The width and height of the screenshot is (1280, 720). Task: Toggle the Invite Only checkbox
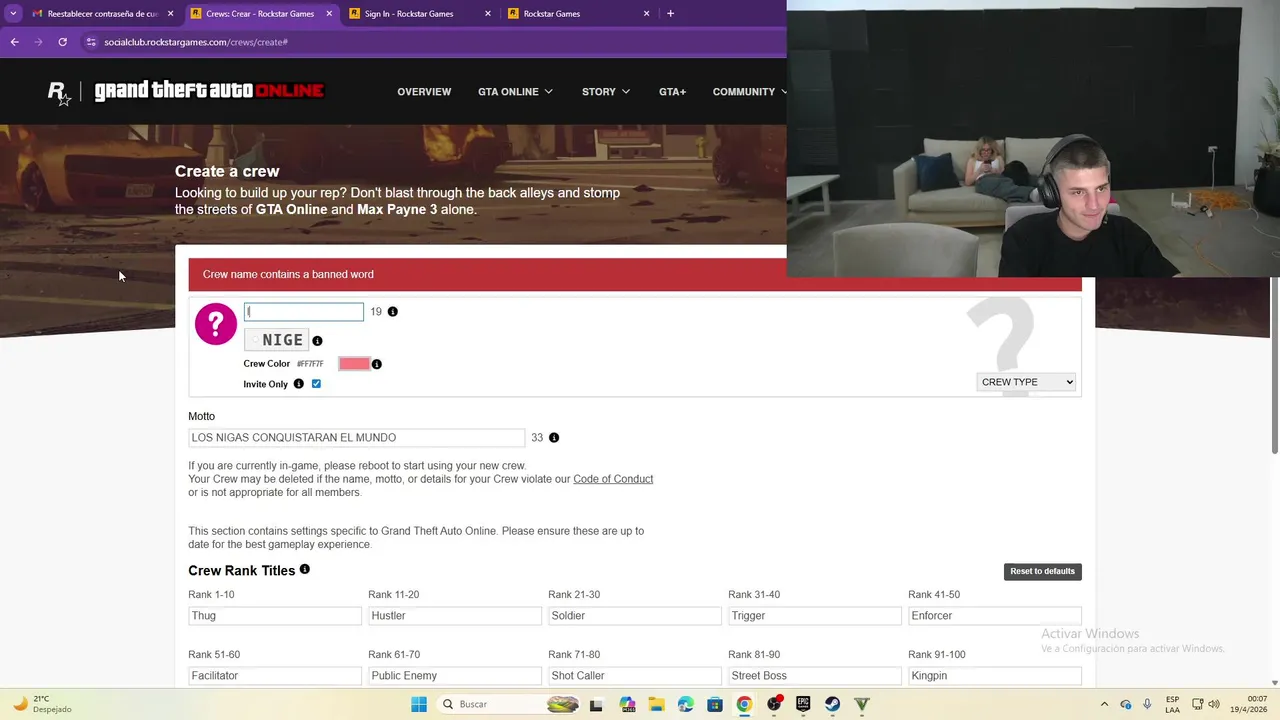[x=316, y=384]
